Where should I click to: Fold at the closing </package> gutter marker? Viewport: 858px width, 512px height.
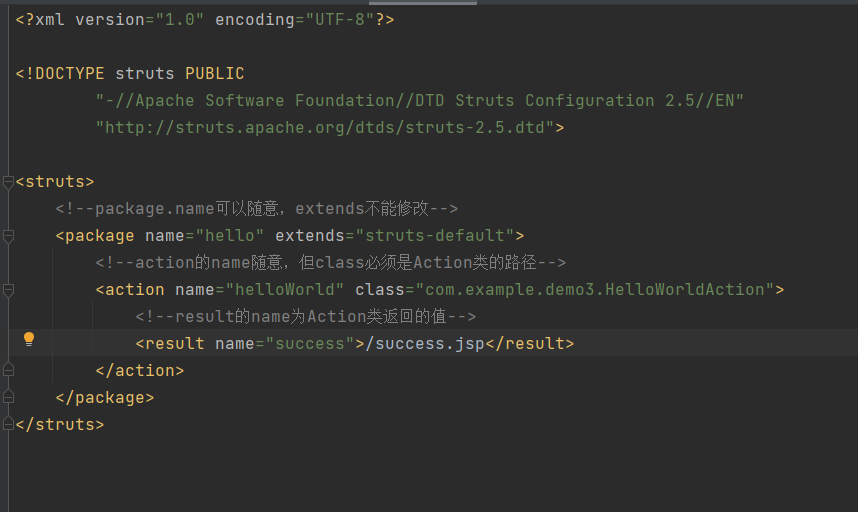(8, 397)
